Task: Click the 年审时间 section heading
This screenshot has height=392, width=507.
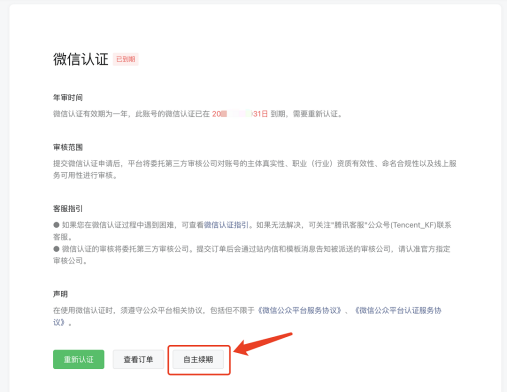Action: (x=68, y=98)
